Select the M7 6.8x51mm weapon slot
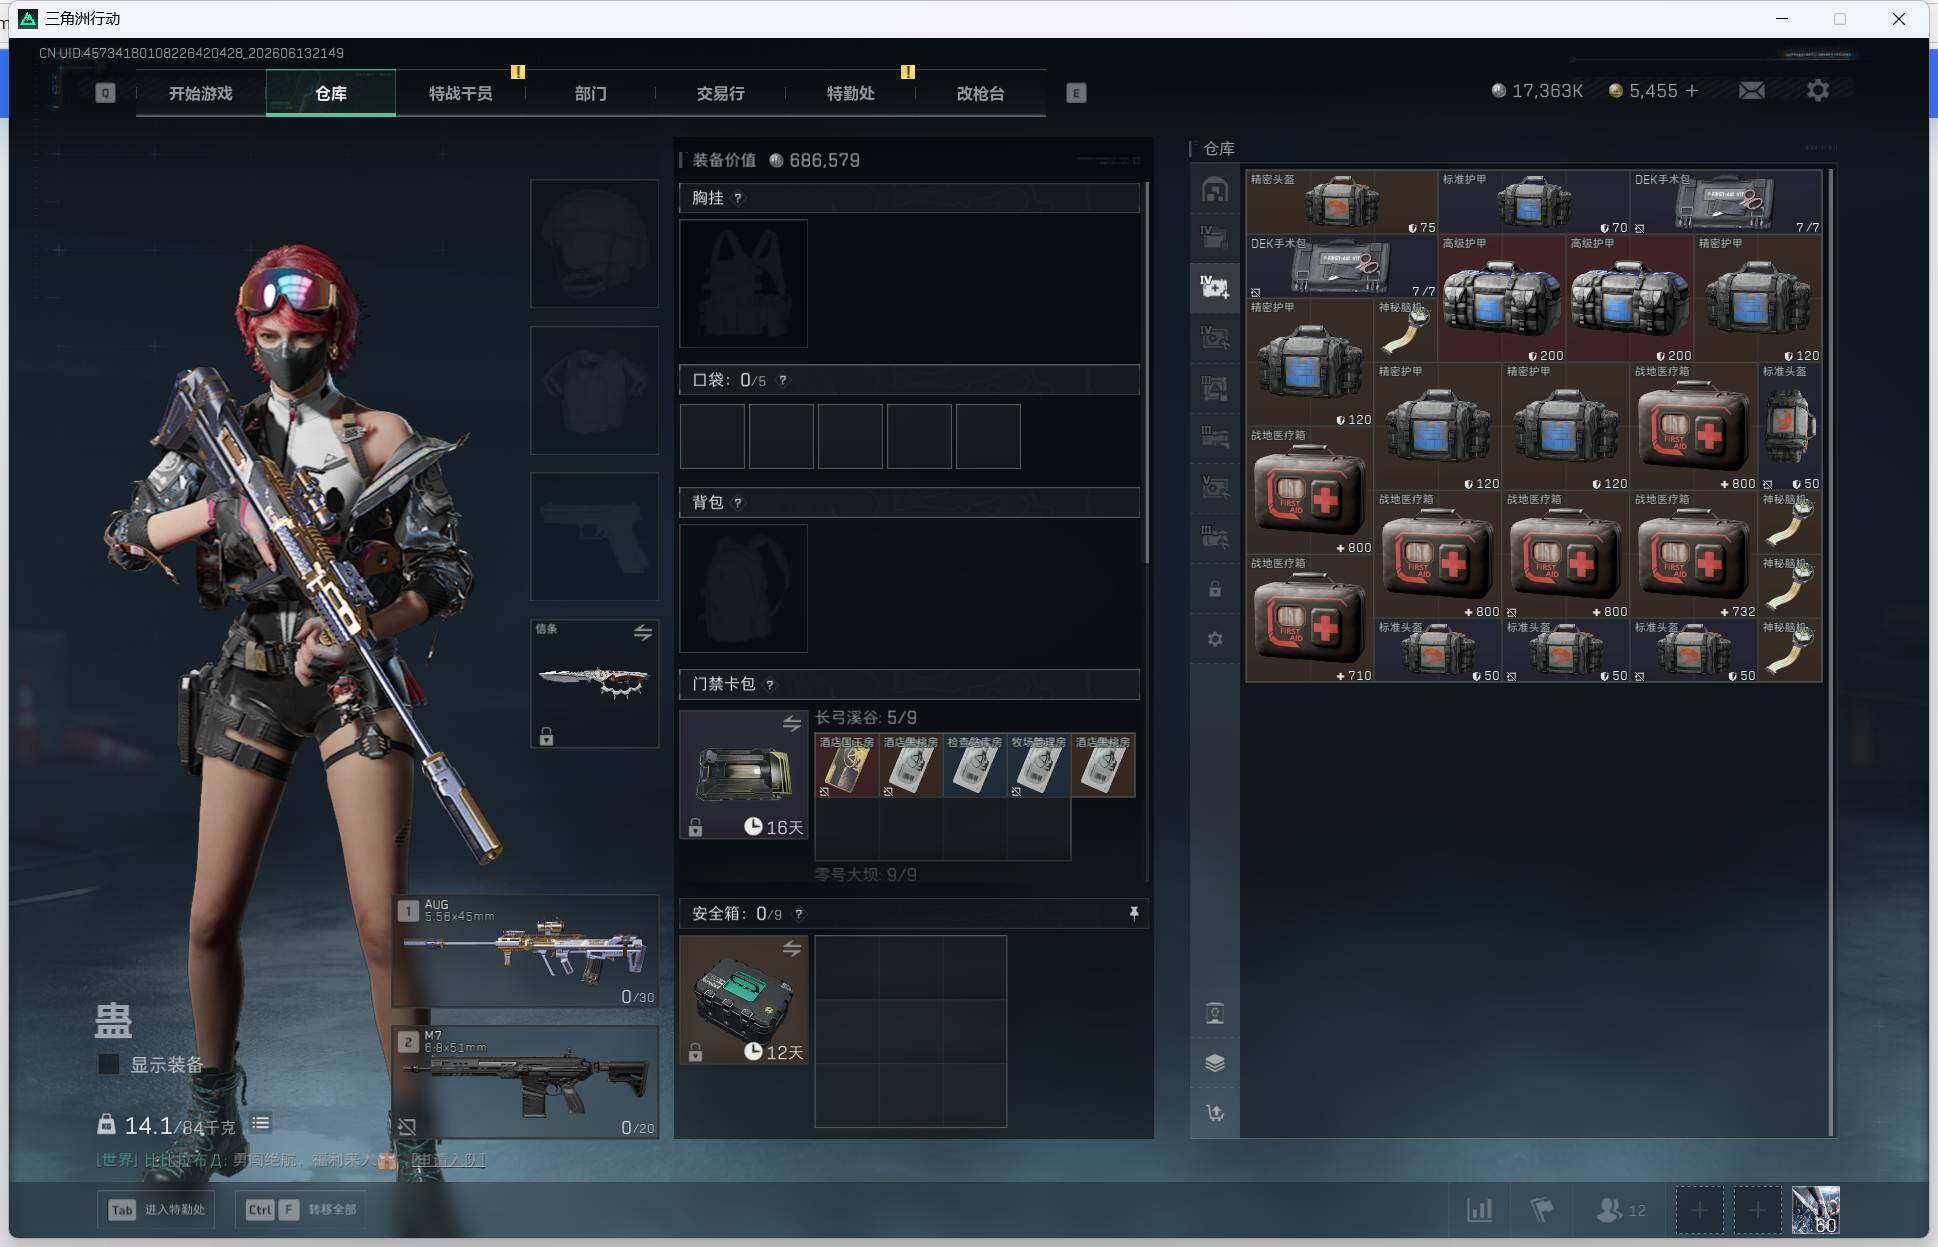This screenshot has height=1247, width=1938. click(526, 1082)
